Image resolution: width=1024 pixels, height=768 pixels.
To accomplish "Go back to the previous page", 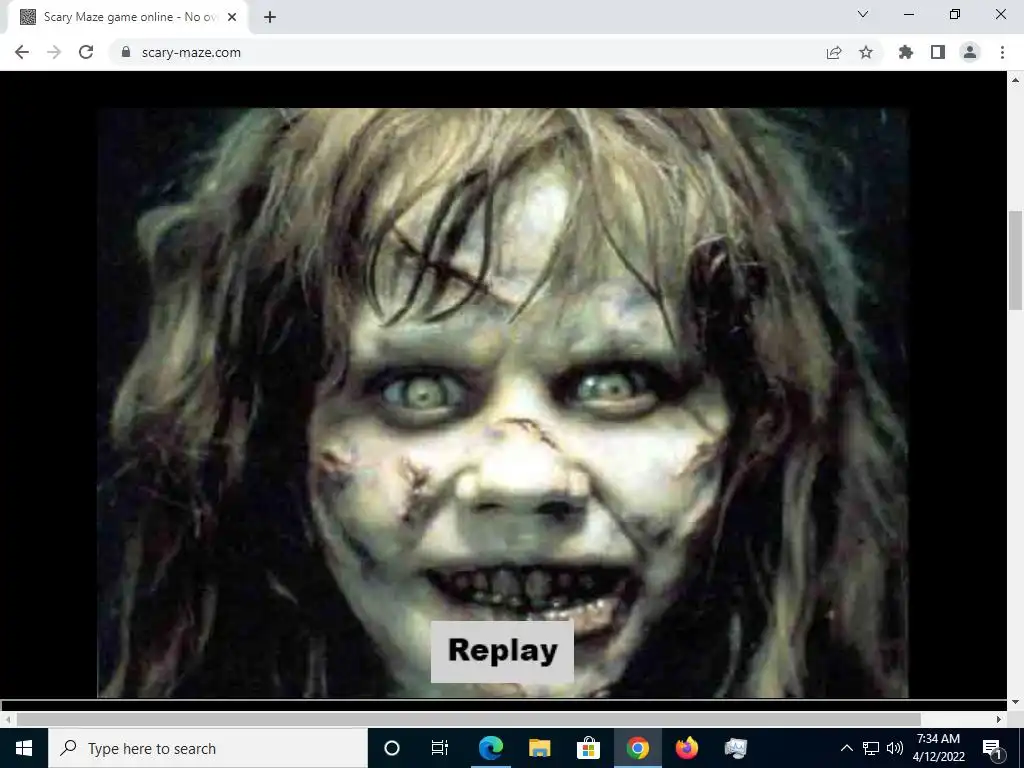I will coord(22,52).
